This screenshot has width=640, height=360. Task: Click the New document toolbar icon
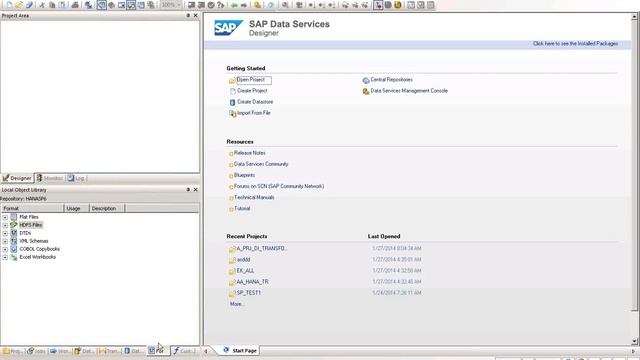coord(9,5)
